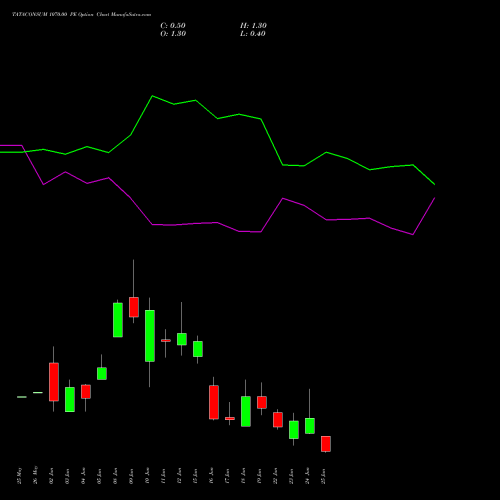Click the 19 Jun date label

coord(260,476)
